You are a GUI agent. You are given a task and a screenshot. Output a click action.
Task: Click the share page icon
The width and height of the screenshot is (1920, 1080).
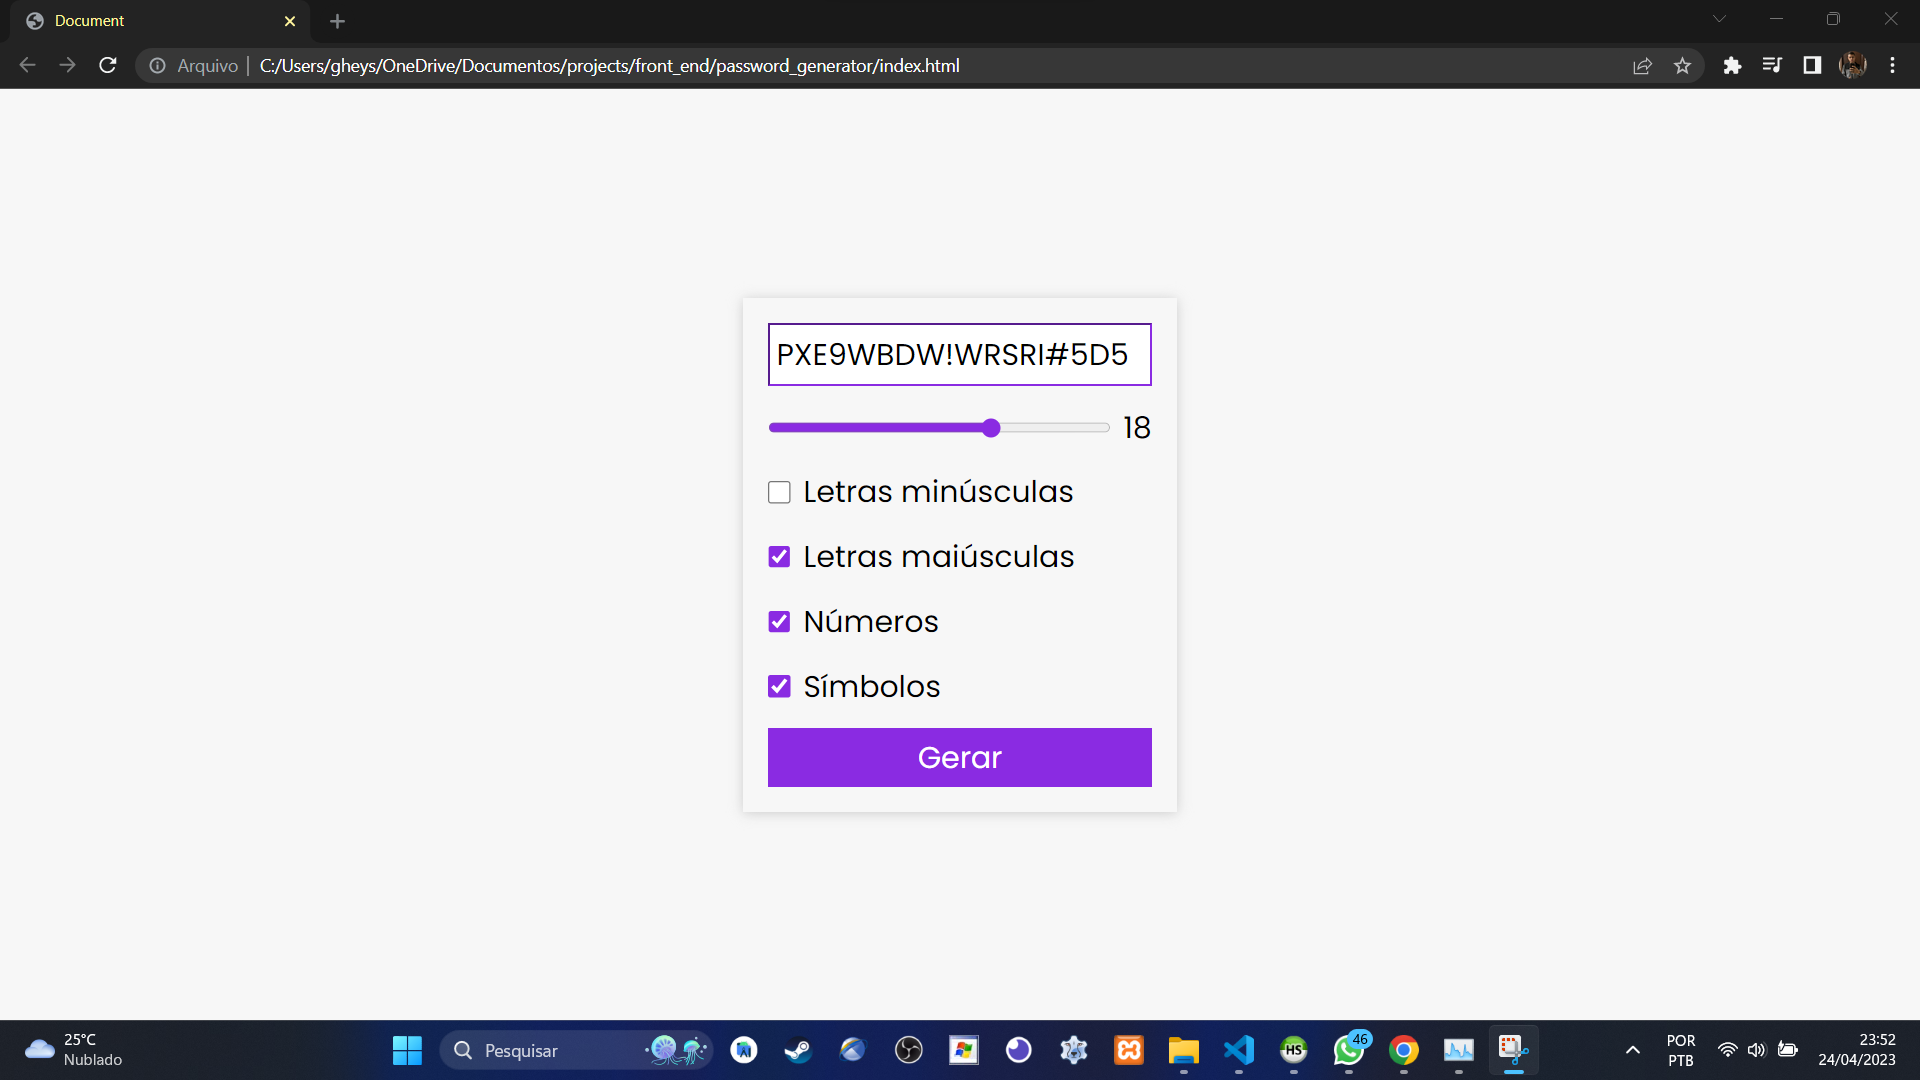point(1642,66)
